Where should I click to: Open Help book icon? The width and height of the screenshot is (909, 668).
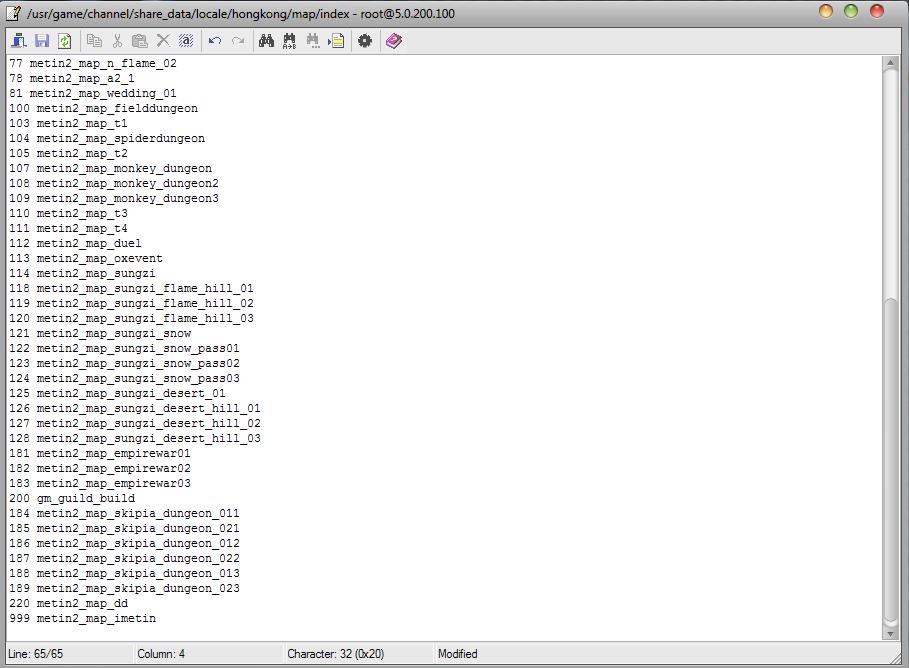click(x=394, y=41)
